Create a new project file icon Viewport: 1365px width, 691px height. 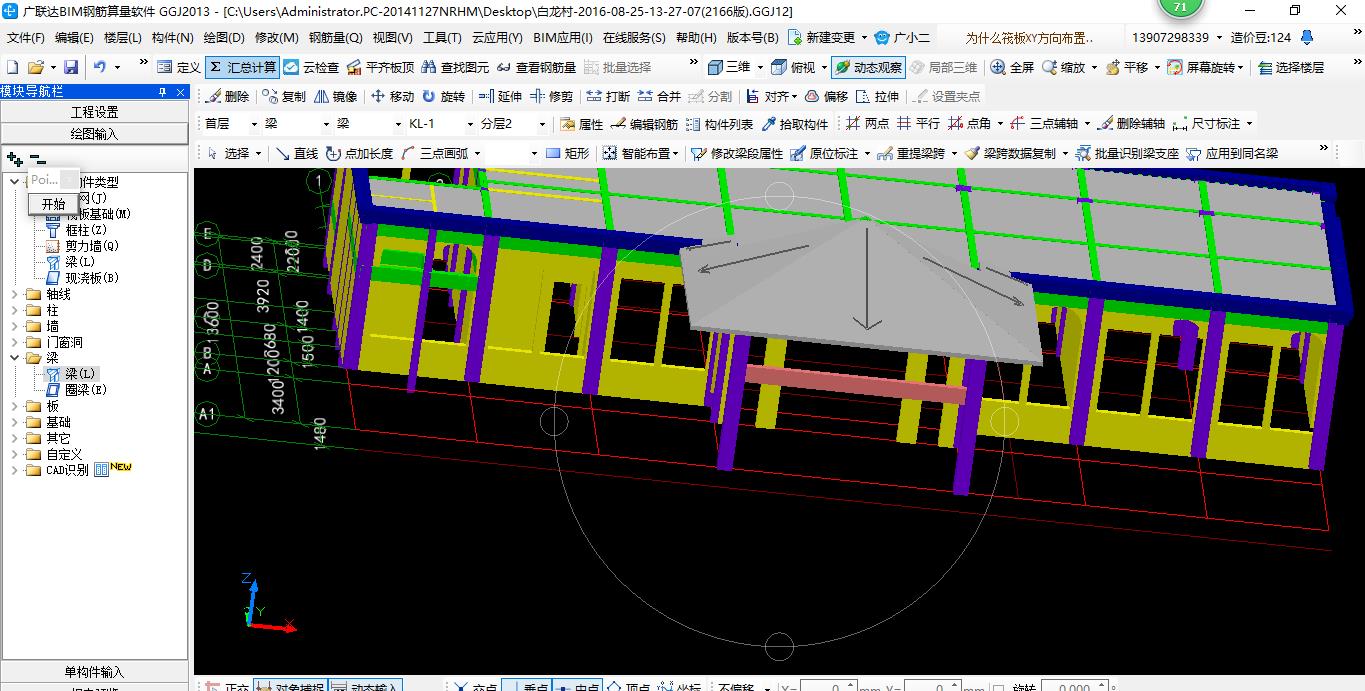13,67
